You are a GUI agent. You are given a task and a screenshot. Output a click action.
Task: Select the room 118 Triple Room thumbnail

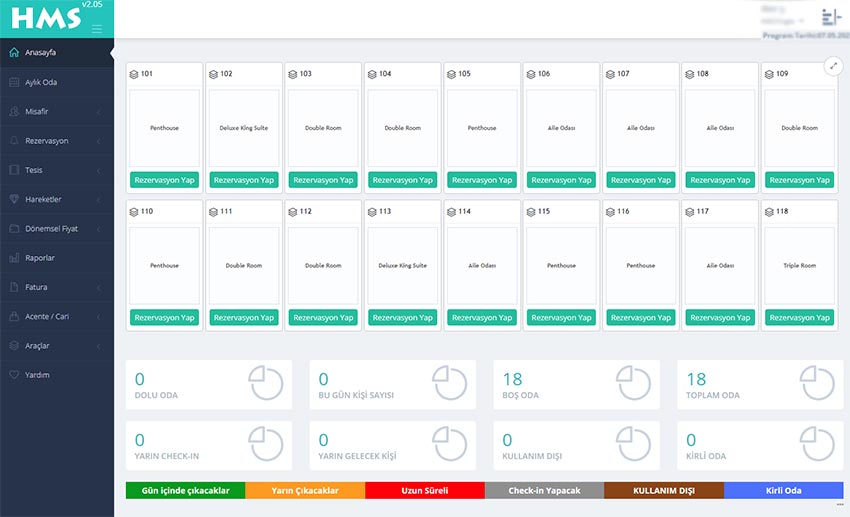[x=800, y=266]
